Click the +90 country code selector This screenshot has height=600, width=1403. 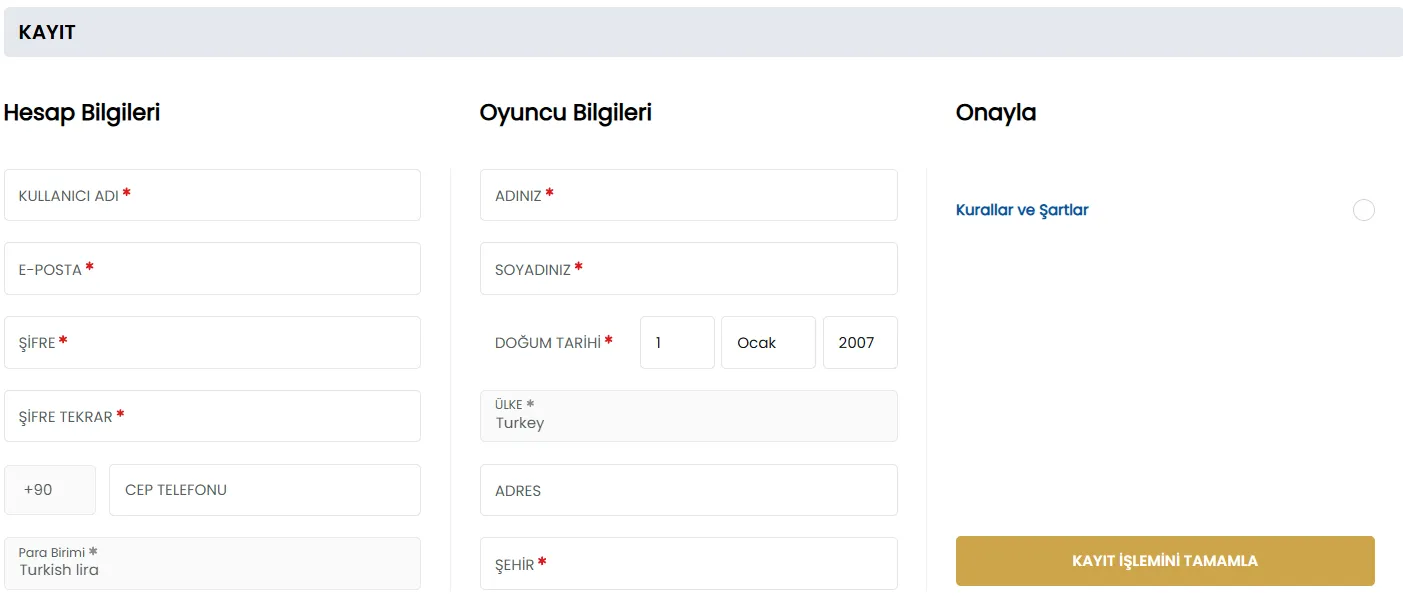(x=50, y=489)
